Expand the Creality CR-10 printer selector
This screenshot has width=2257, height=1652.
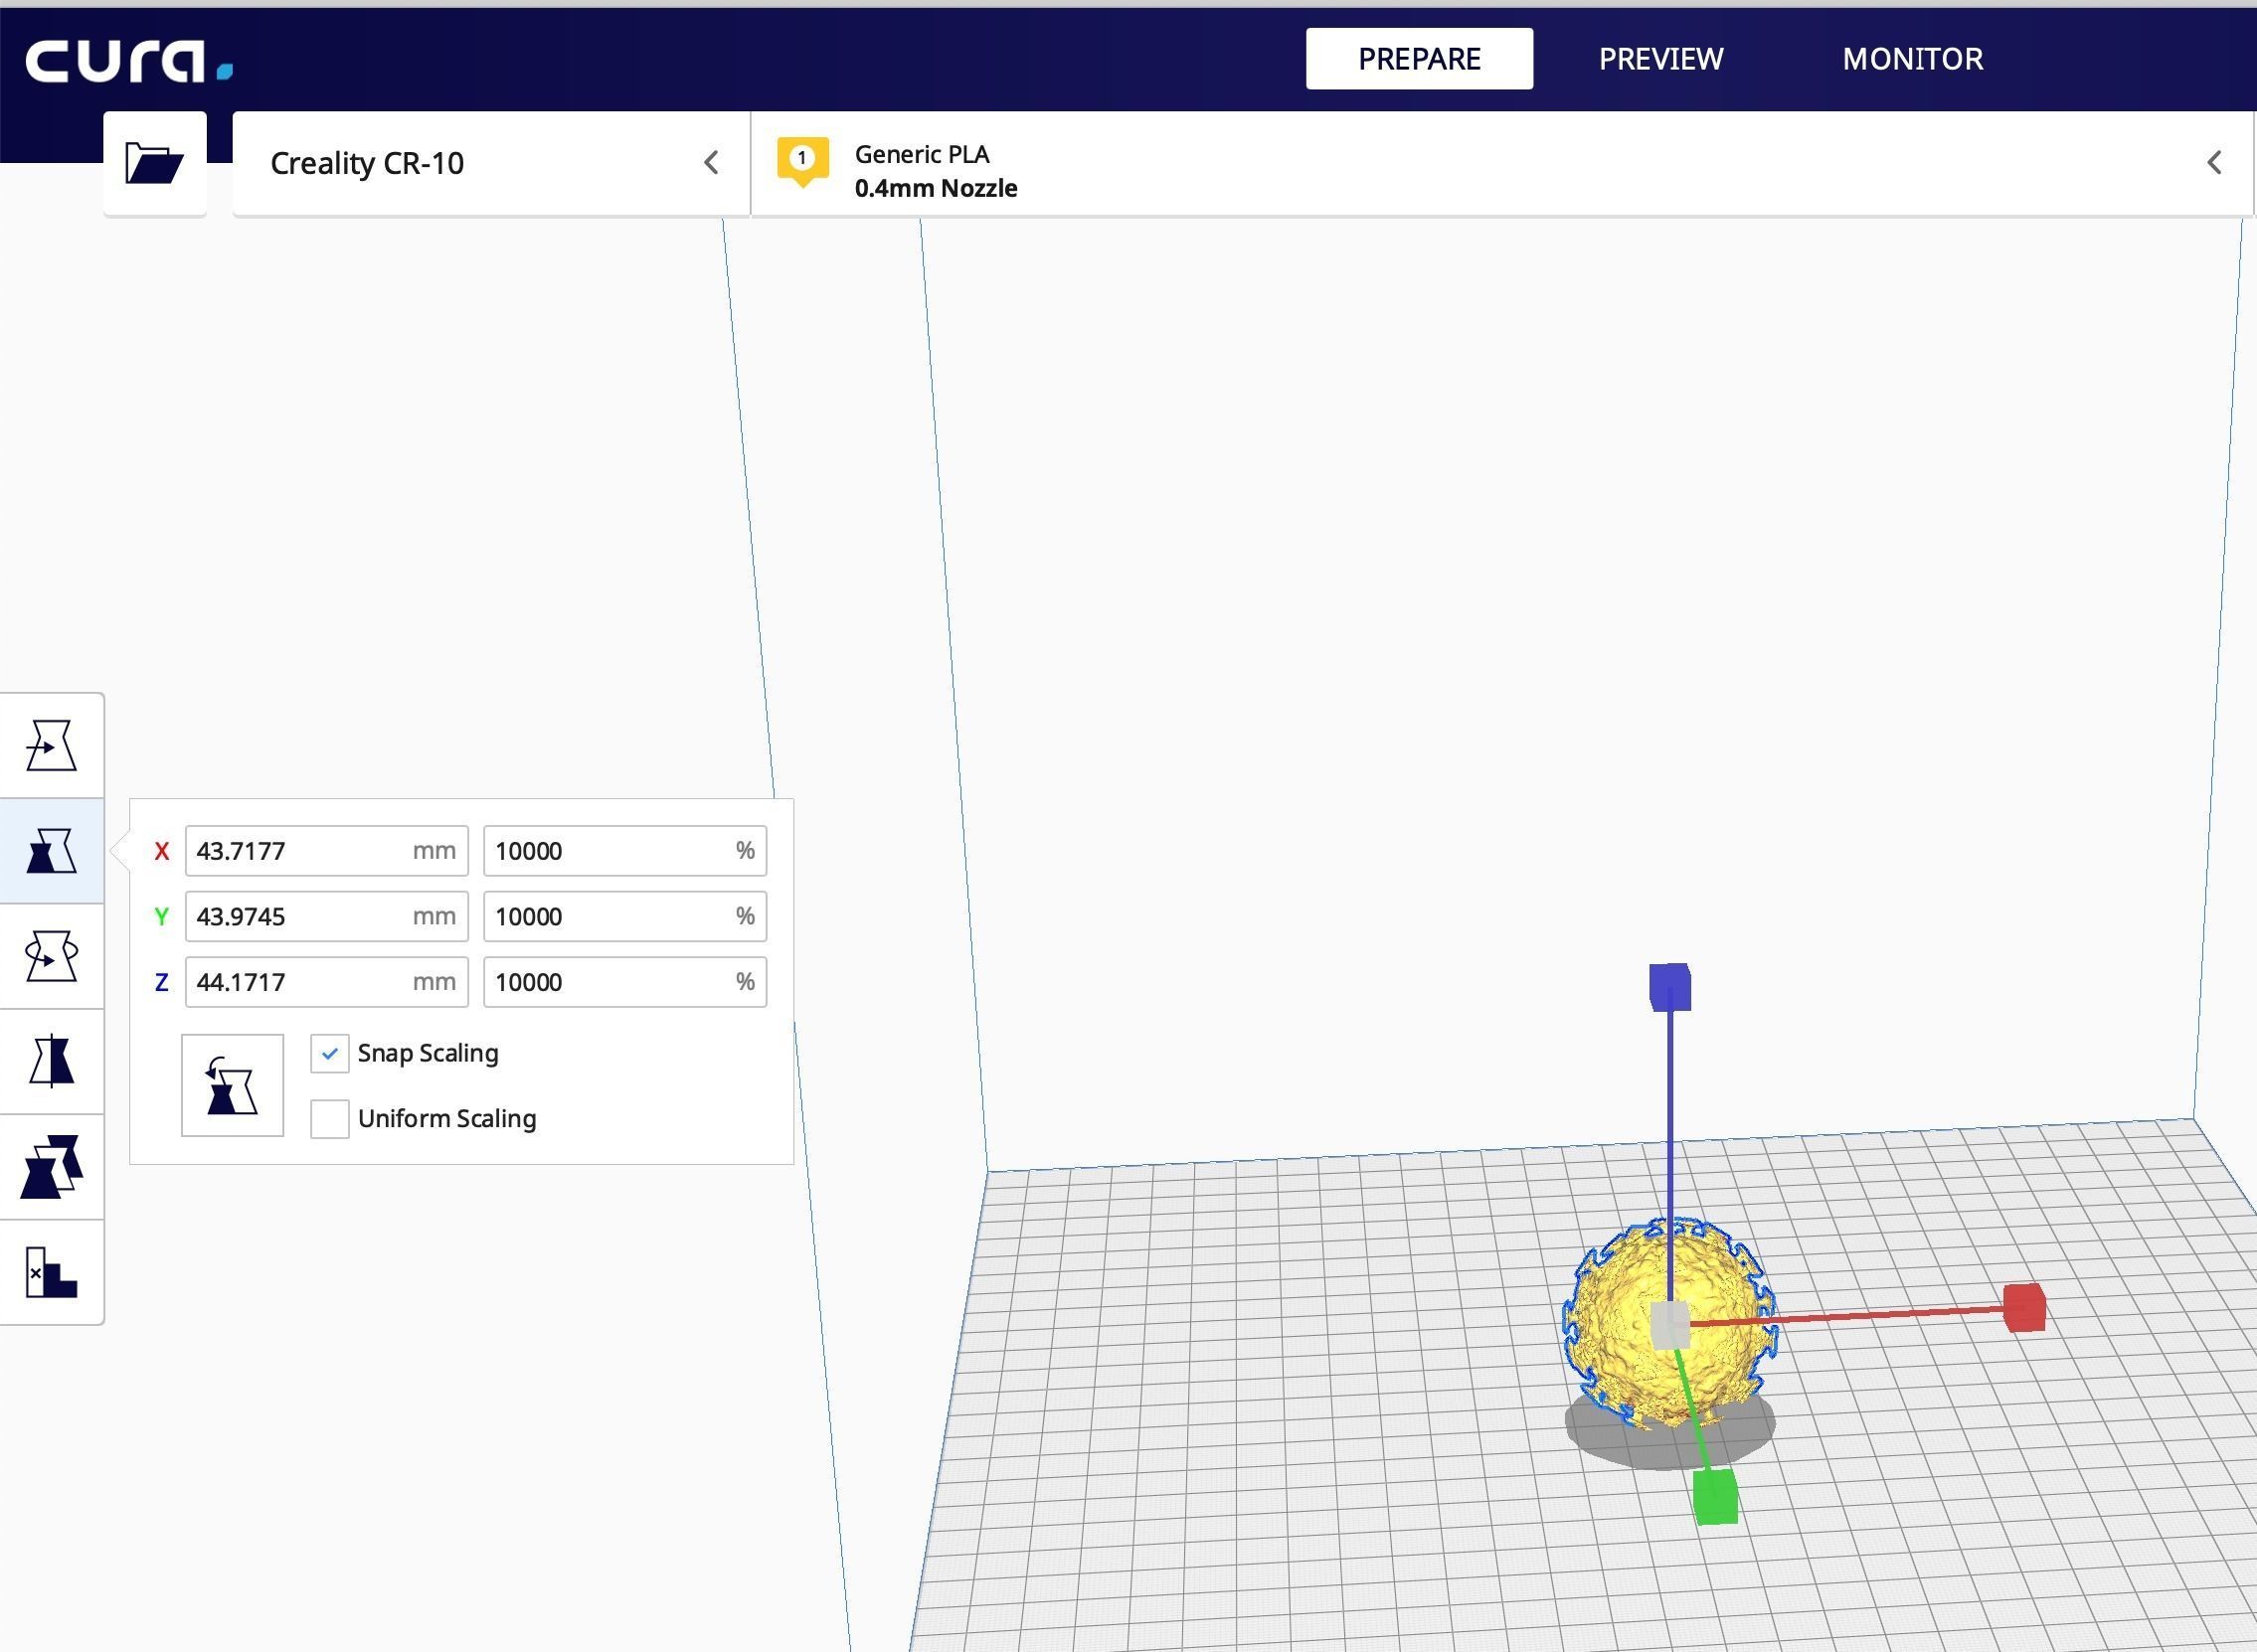pos(711,163)
